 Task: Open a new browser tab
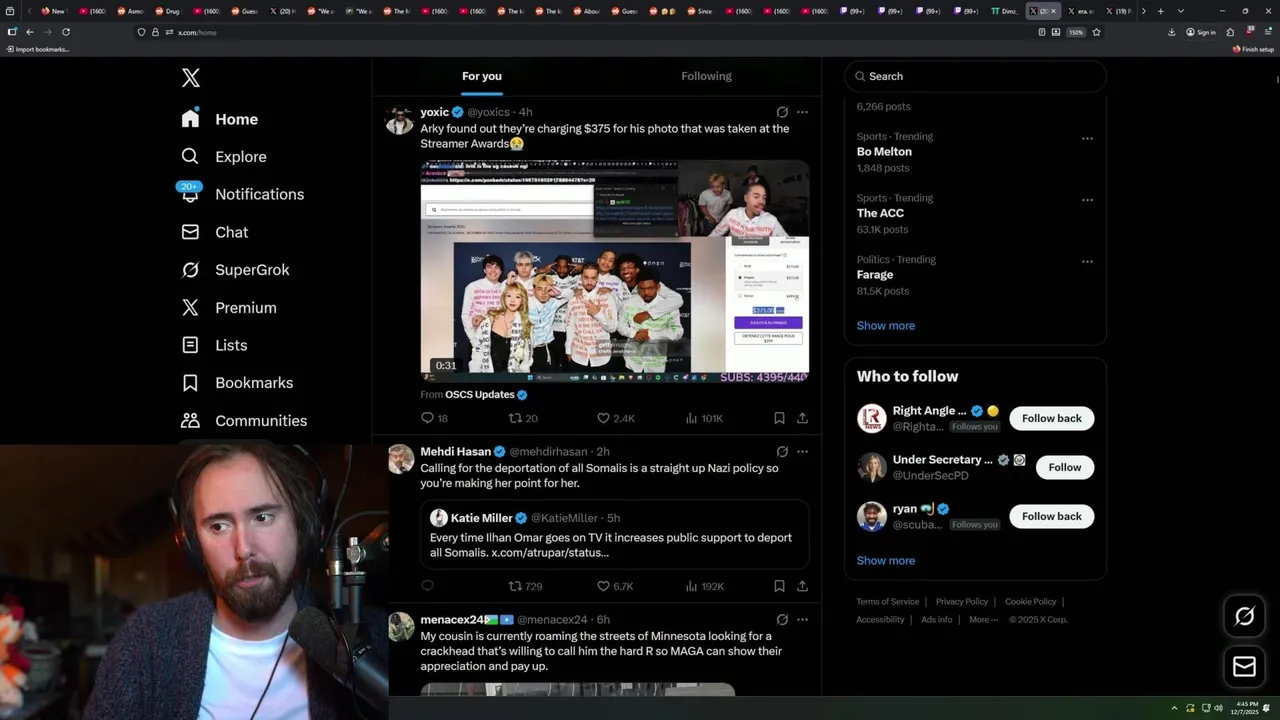coord(1160,11)
